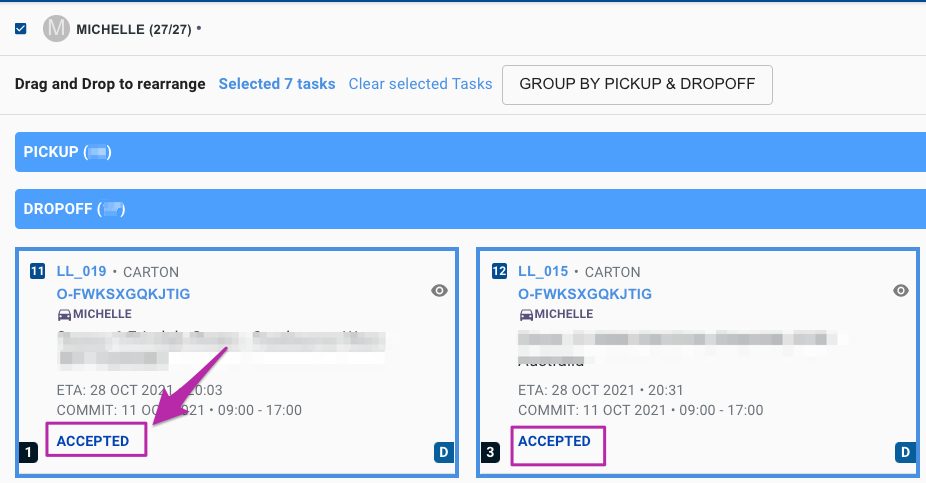
Task: Click the D dropoff badge on LL_015 card
Action: [x=905, y=453]
